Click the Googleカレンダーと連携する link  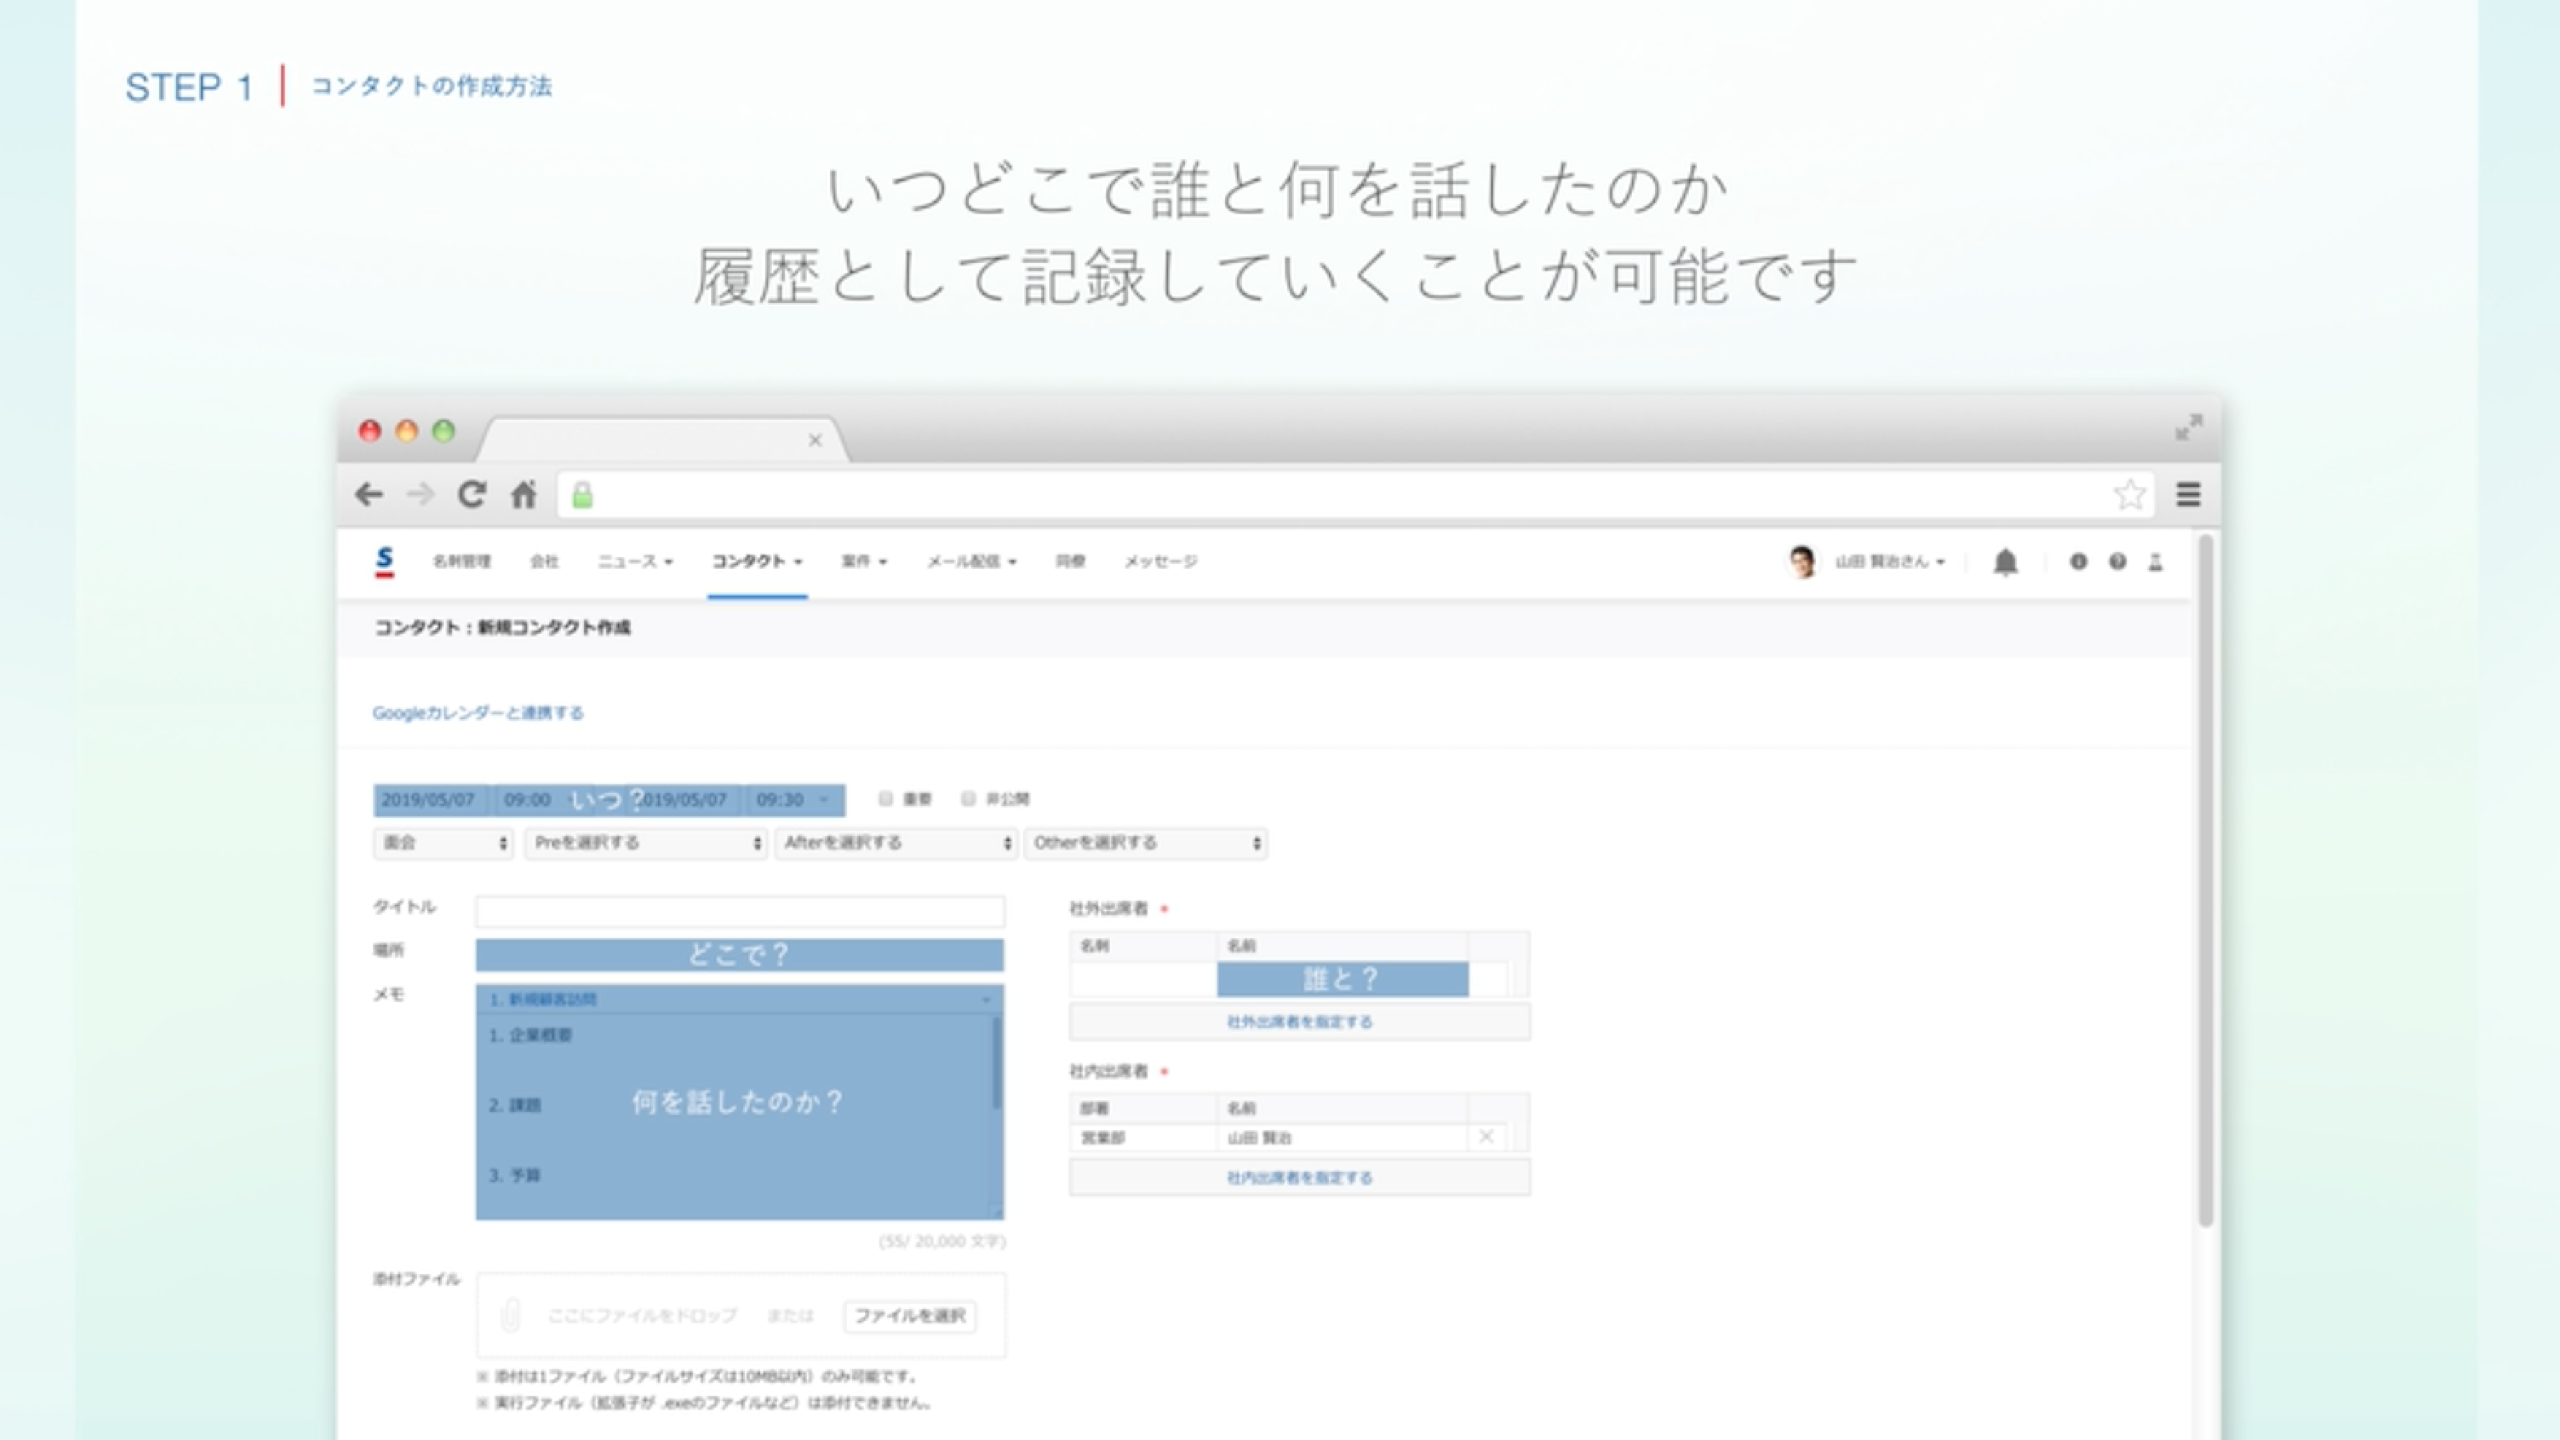478,713
